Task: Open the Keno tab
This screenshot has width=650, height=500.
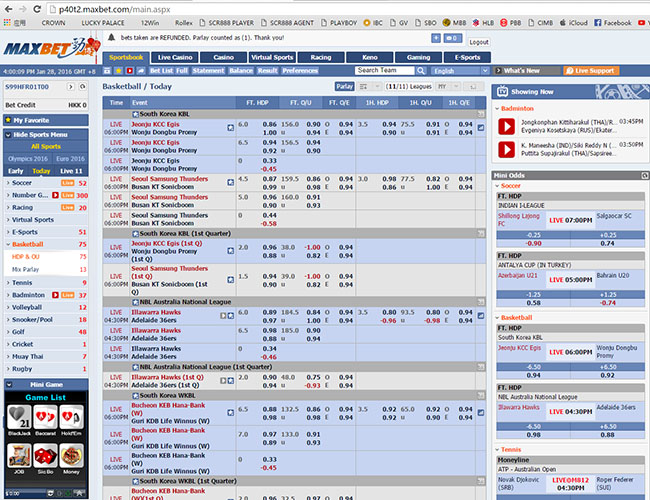Action: (x=370, y=57)
